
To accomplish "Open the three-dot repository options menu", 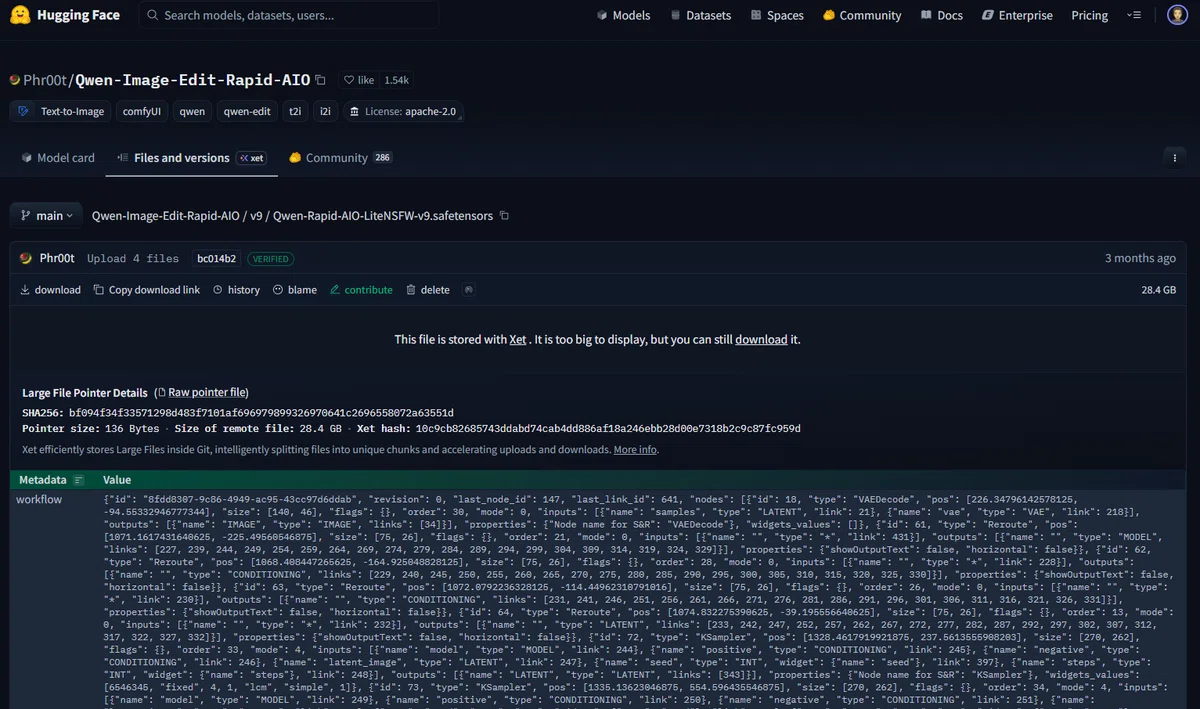I will pyautogui.click(x=1173, y=158).
